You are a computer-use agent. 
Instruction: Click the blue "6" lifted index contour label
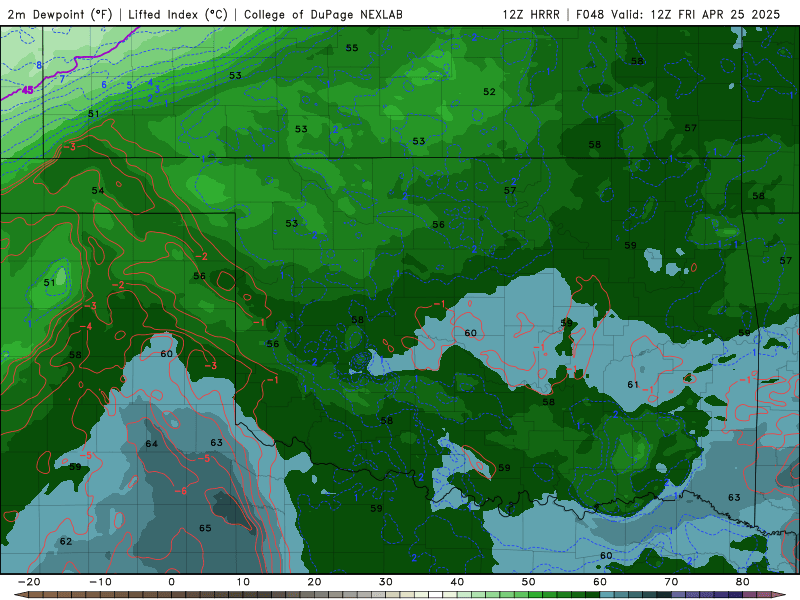pos(104,85)
